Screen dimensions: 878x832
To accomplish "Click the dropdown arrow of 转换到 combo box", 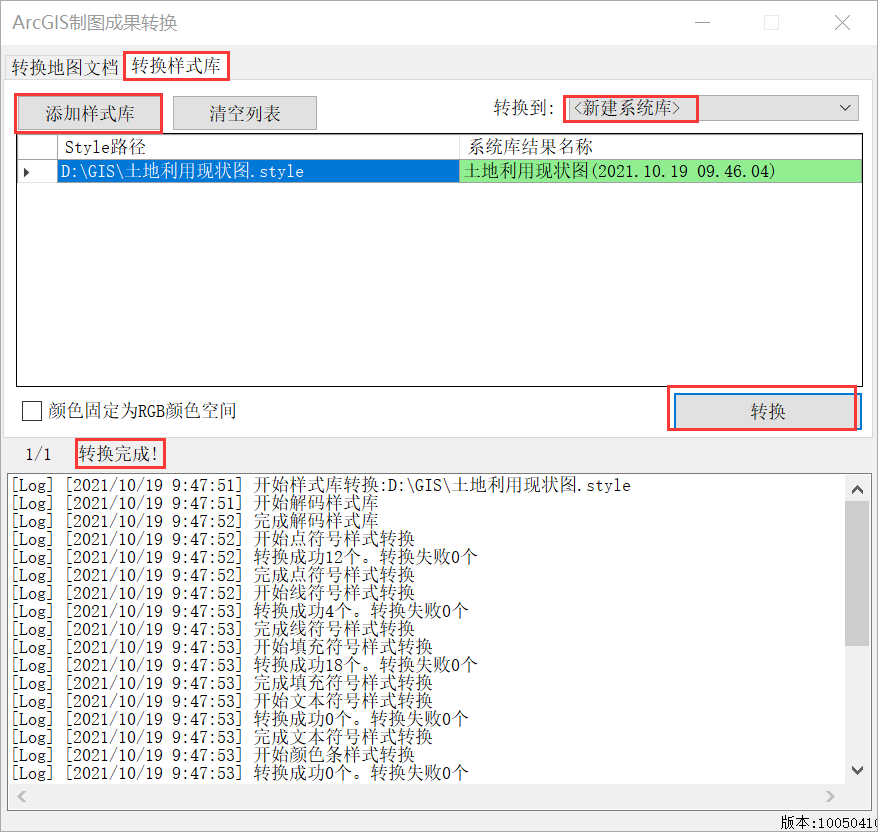I will [846, 108].
